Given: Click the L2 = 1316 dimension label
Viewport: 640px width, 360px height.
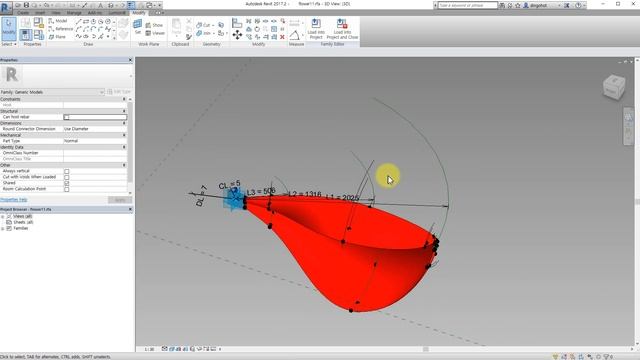Looking at the screenshot, I should click(x=305, y=194).
